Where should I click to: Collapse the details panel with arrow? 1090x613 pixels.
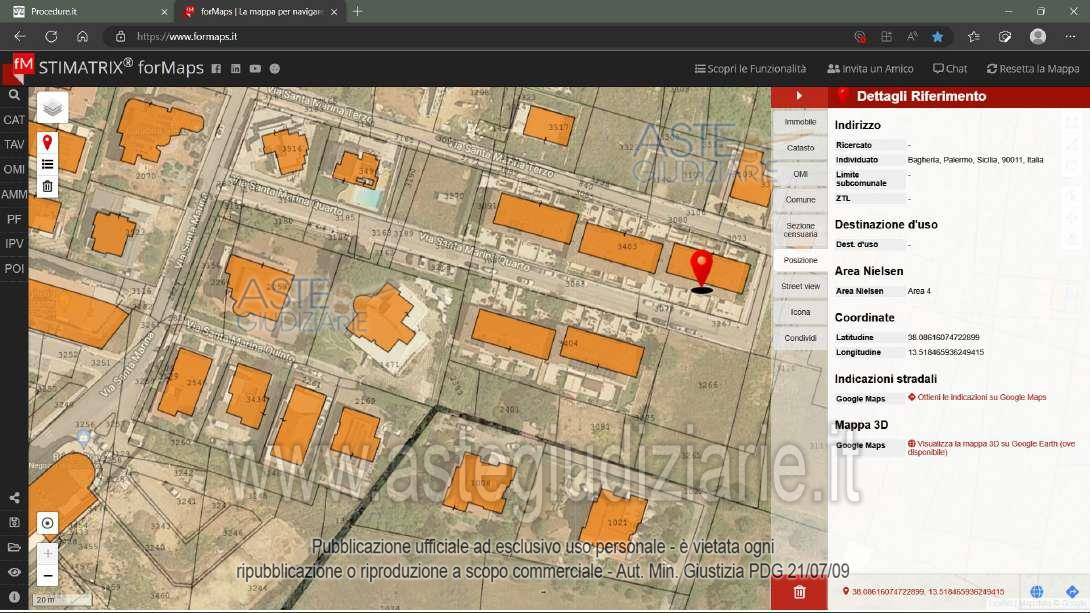point(799,96)
